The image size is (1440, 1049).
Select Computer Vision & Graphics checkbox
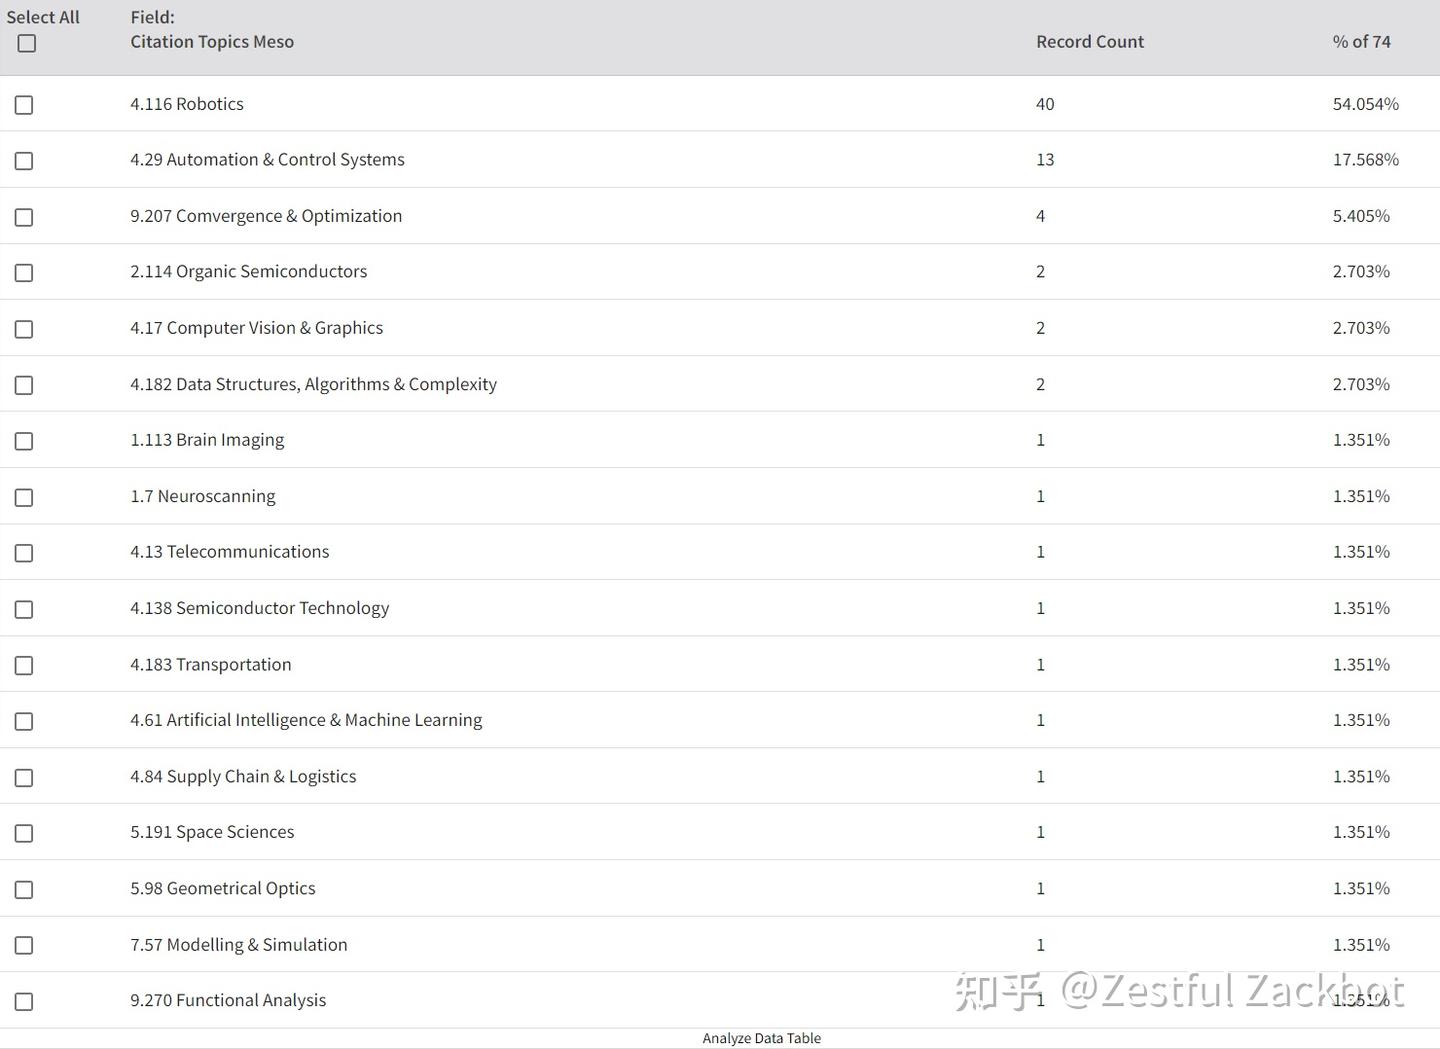point(24,329)
